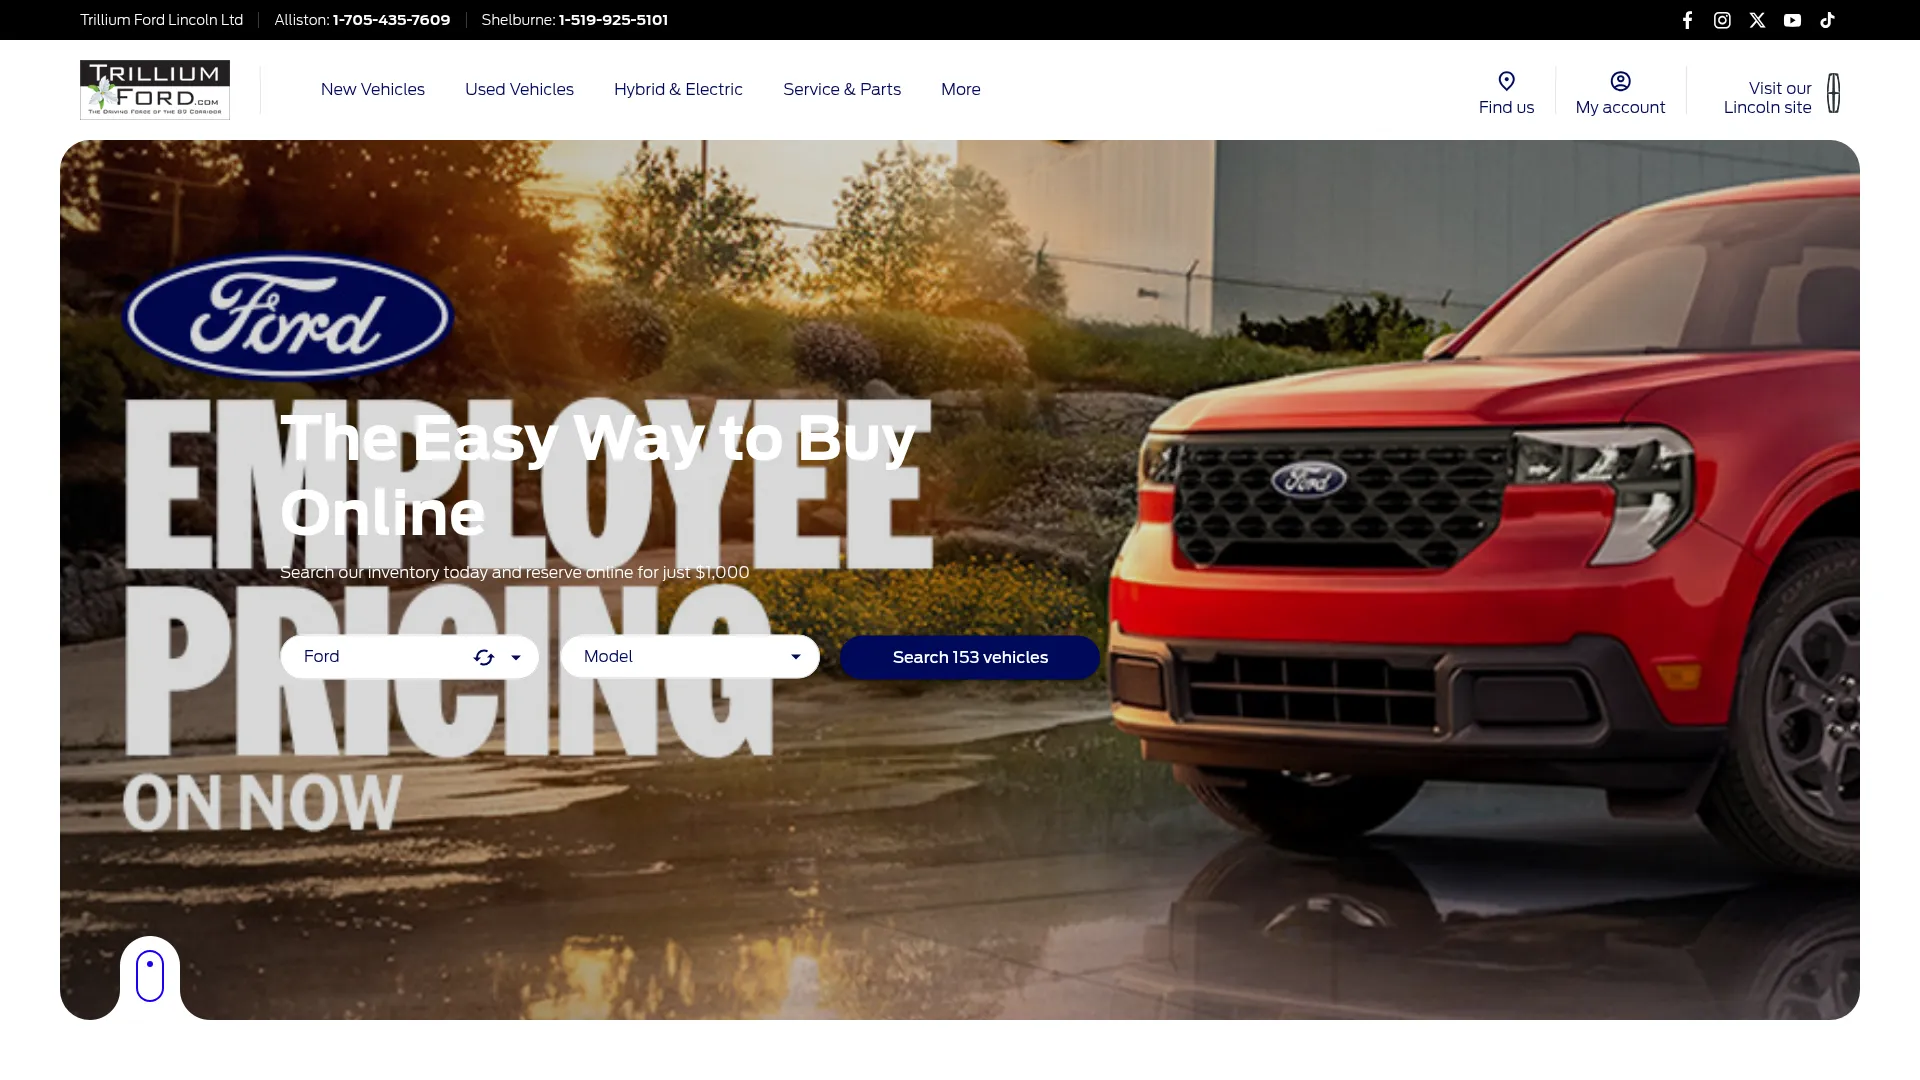Click the My account link text
This screenshot has width=1920, height=1080.
tap(1620, 108)
